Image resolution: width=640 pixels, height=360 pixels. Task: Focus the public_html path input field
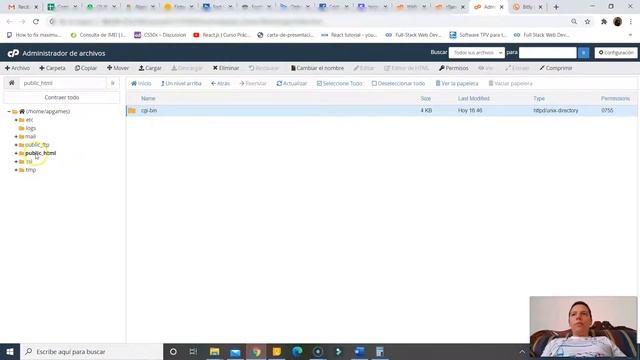63,83
